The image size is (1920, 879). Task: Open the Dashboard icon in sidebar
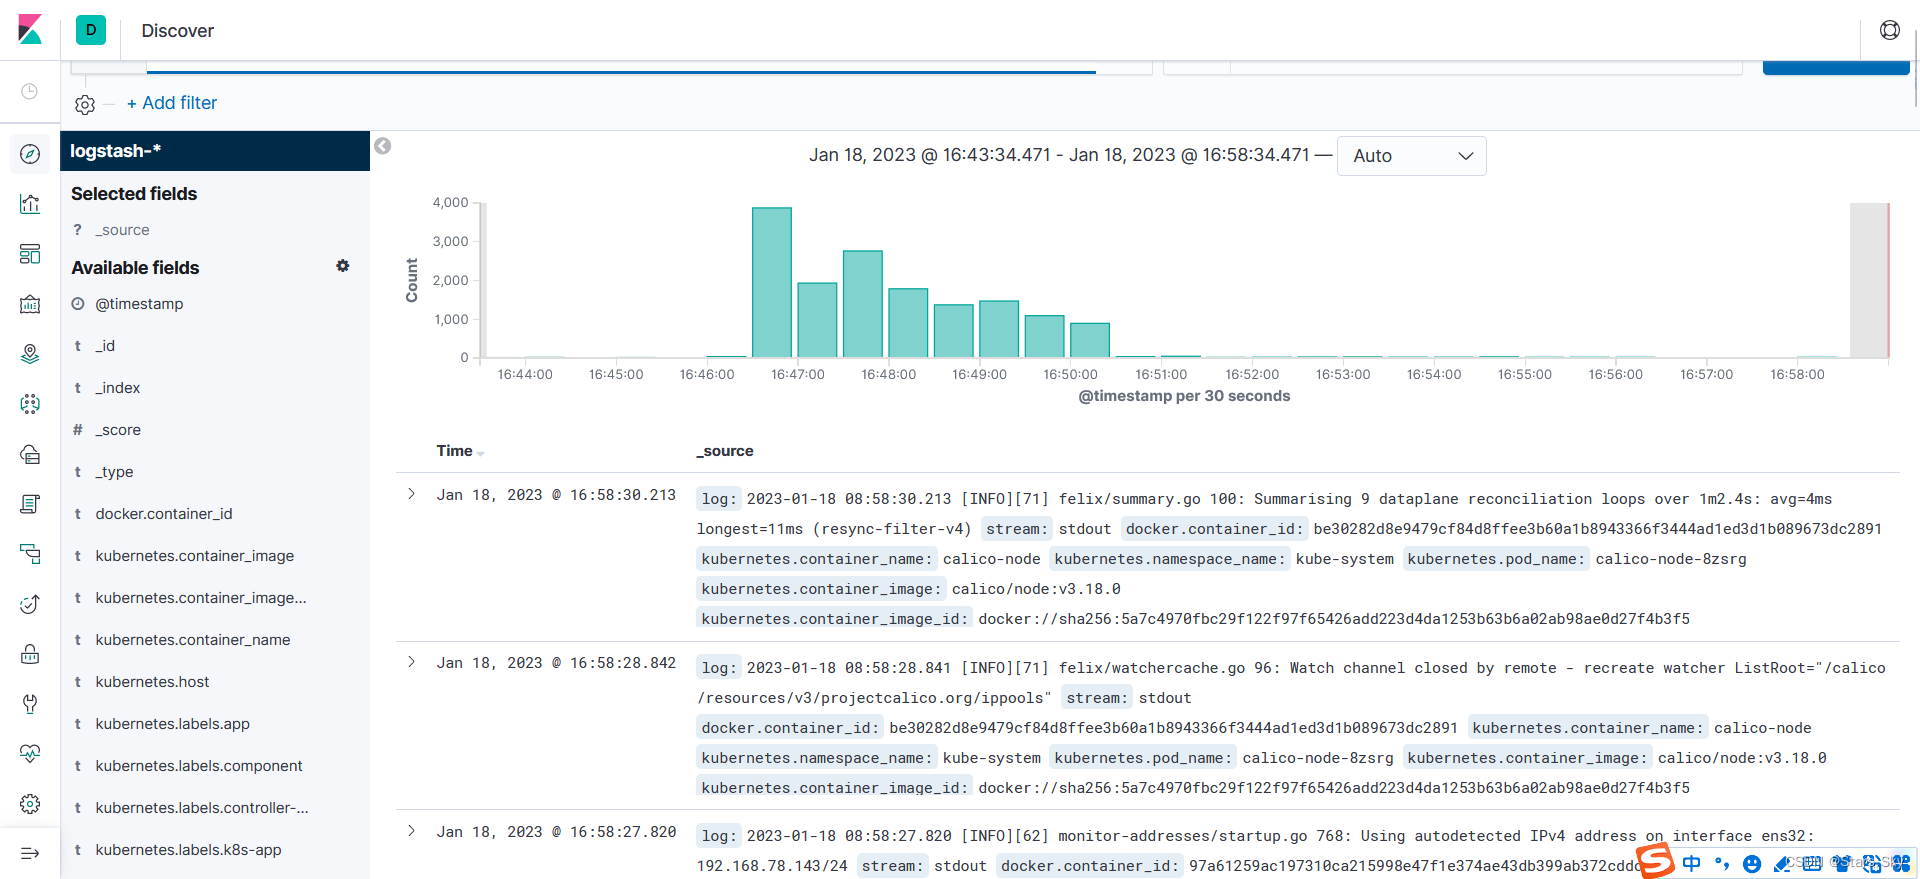tap(30, 254)
